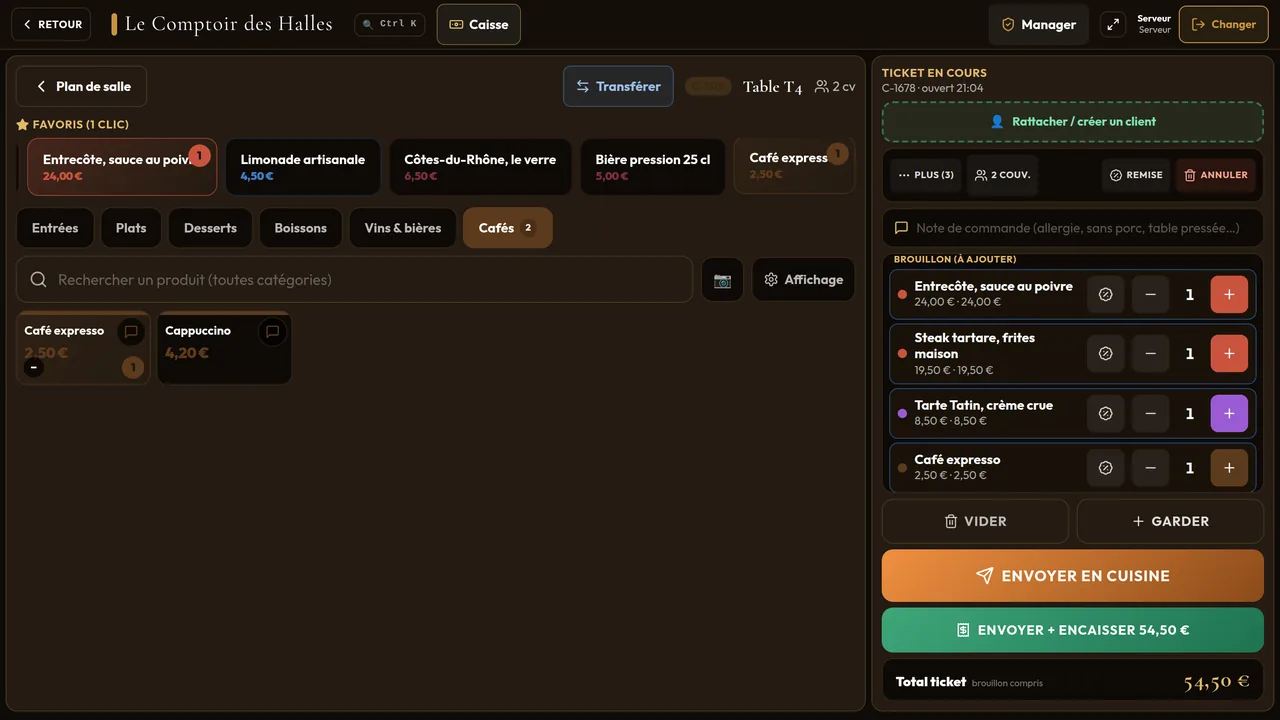Viewport: 1280px width, 720px height.
Task: Add favorite Entrecôte, sauce au poivre
Action: click(x=122, y=166)
